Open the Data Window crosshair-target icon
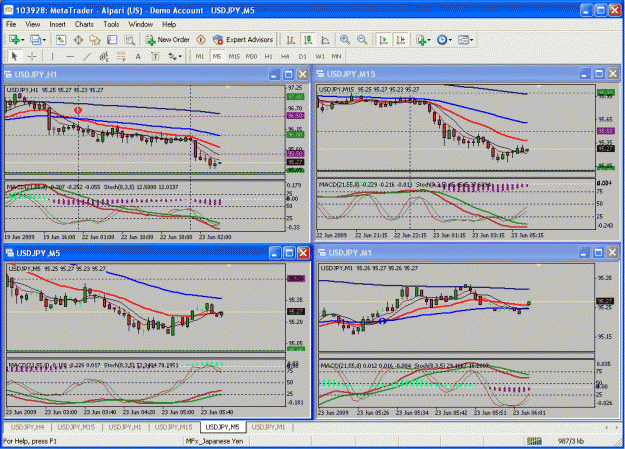 [78, 39]
